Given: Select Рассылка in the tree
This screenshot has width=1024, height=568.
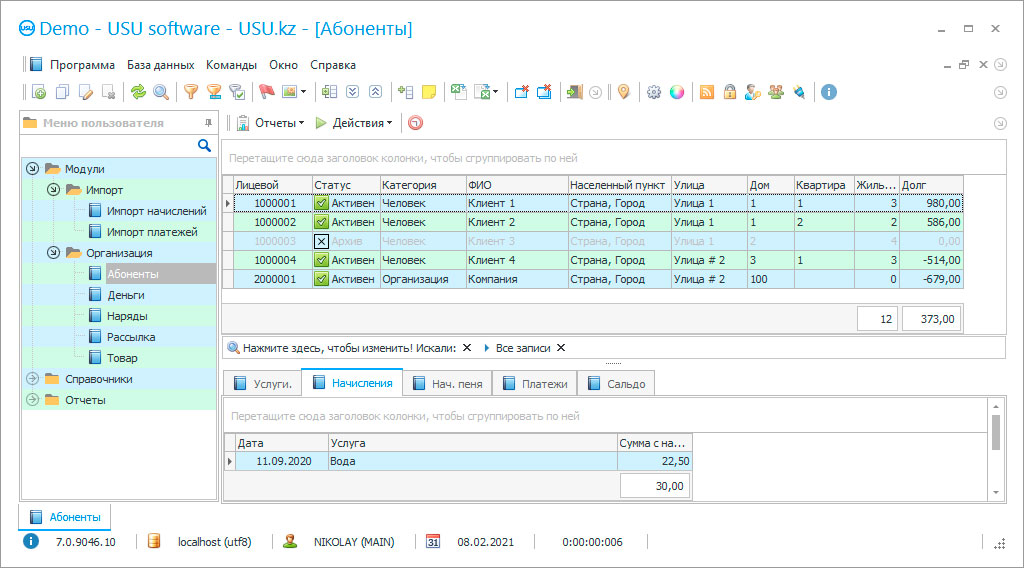Looking at the screenshot, I should pos(131,337).
